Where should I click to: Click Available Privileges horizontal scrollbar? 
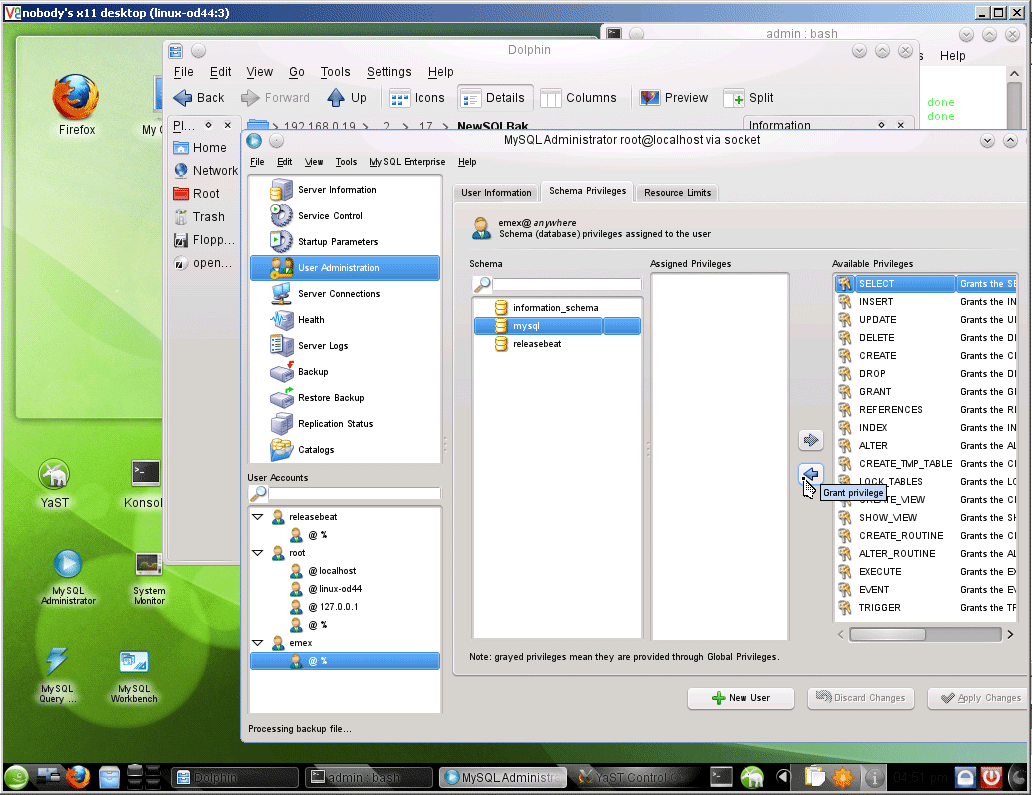[x=926, y=634]
